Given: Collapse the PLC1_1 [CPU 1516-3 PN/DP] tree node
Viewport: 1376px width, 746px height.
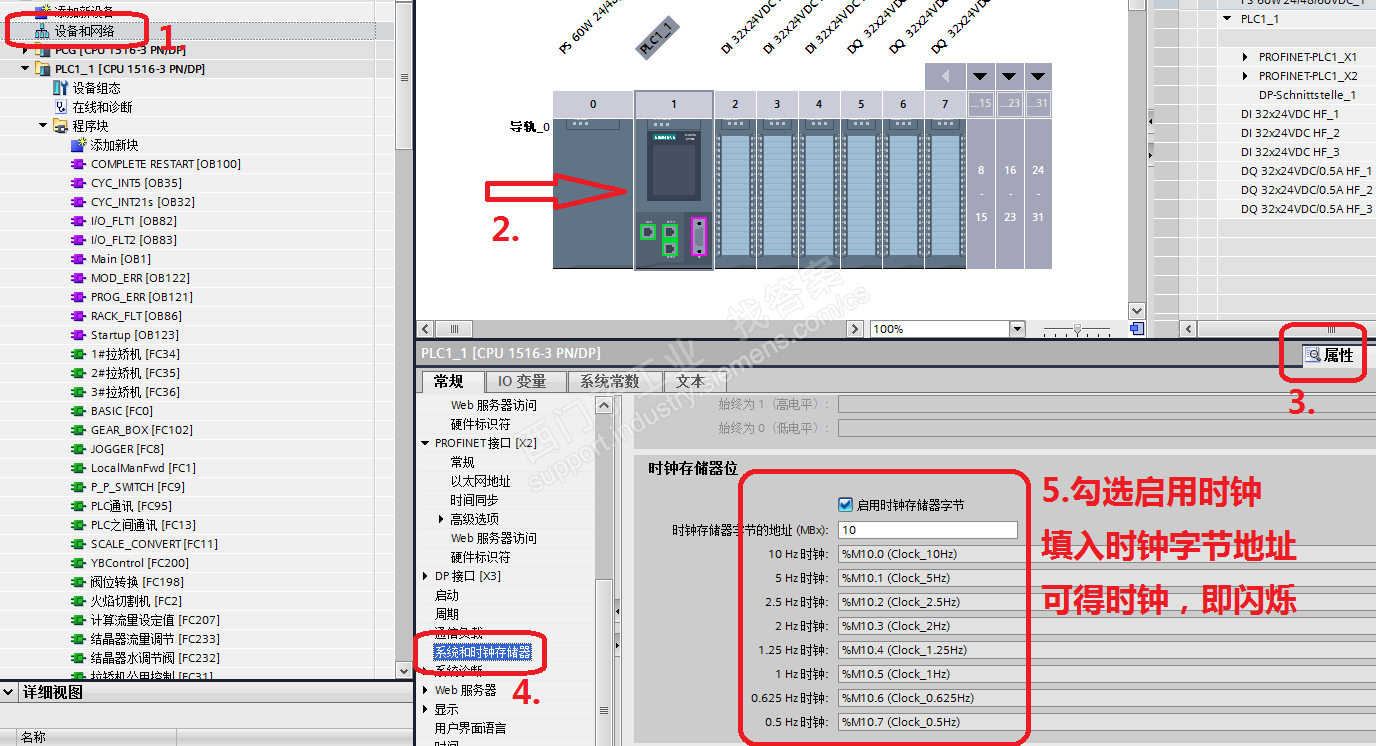Looking at the screenshot, I should click(25, 69).
